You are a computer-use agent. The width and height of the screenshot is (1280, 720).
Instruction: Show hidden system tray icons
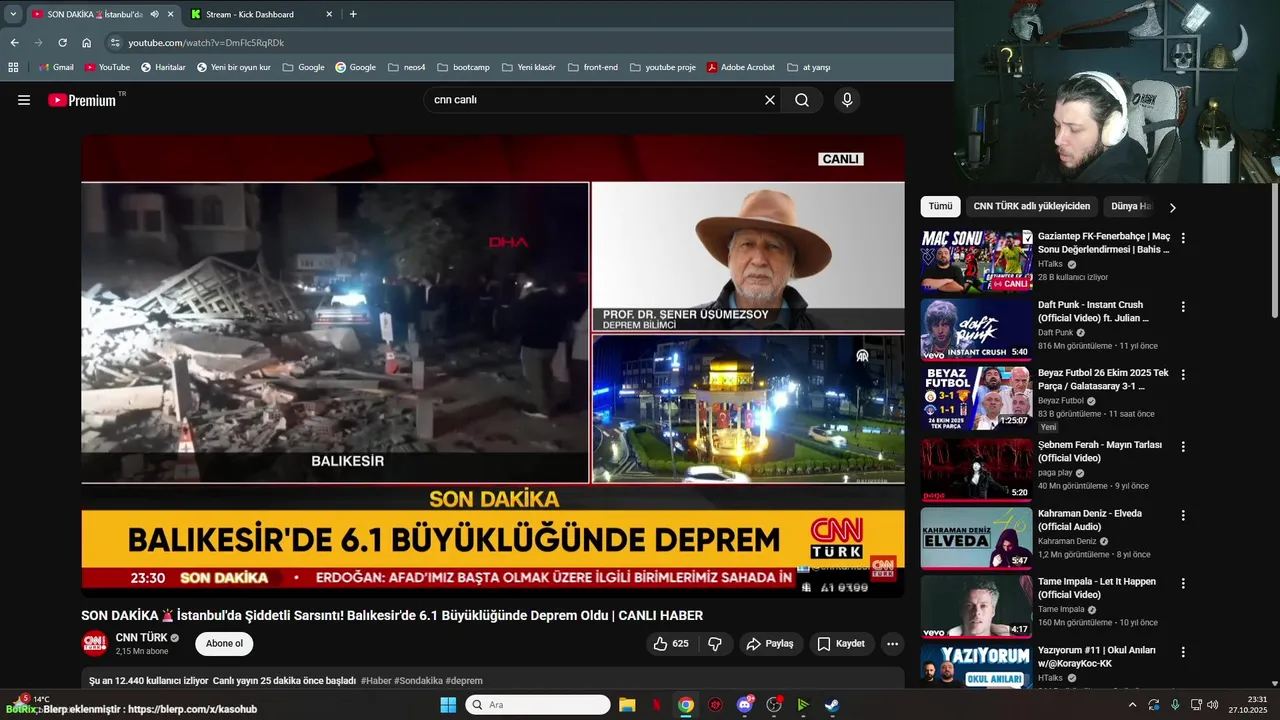coord(1132,705)
